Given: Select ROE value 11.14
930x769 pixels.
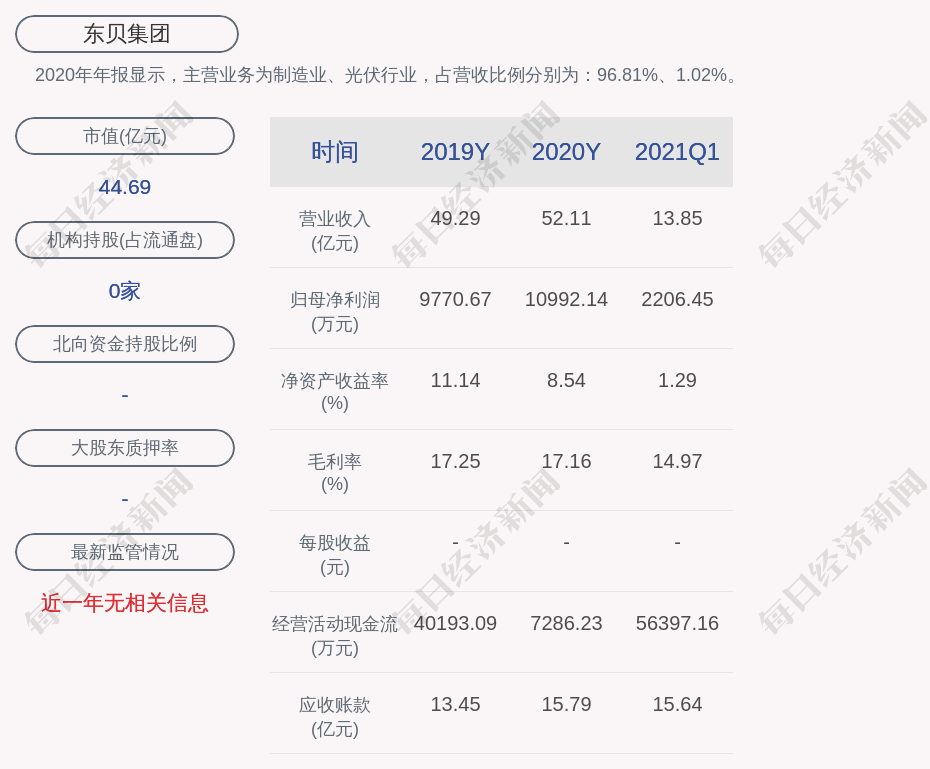Looking at the screenshot, I should click(455, 380).
